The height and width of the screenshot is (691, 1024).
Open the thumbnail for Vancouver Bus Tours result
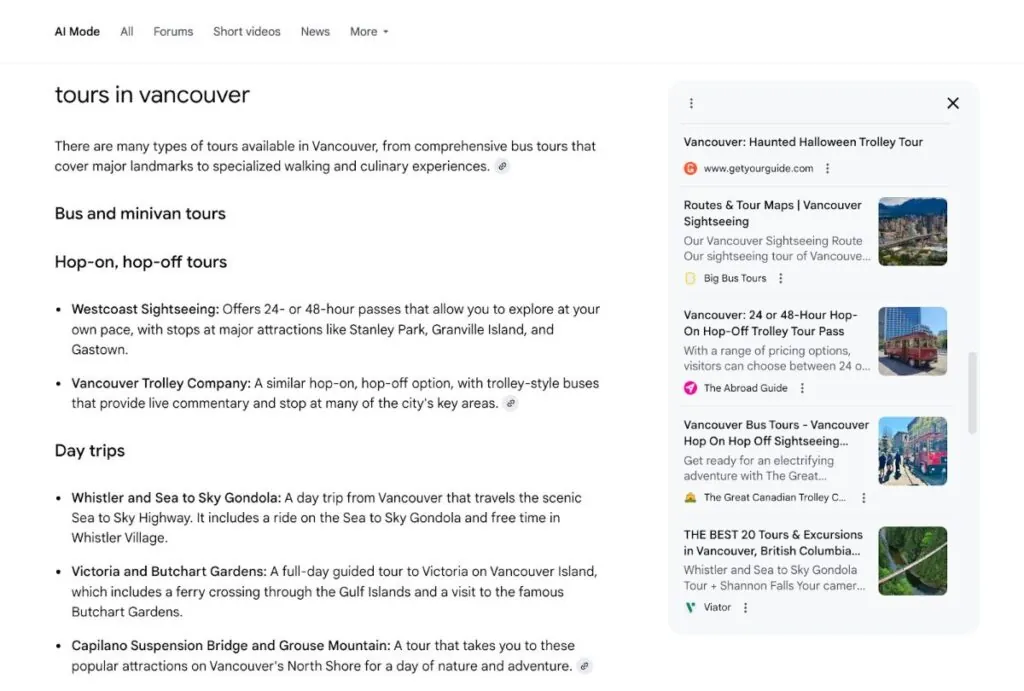[912, 451]
